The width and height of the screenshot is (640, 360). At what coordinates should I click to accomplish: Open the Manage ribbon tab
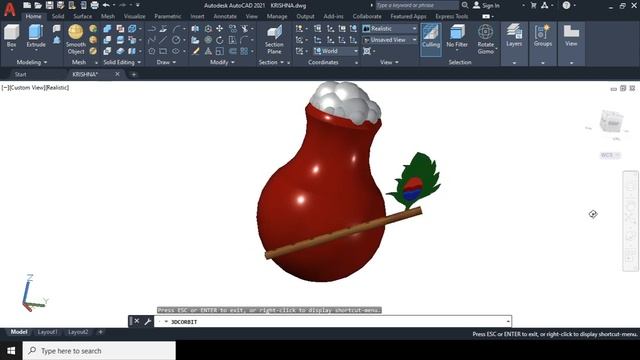pyautogui.click(x=277, y=16)
